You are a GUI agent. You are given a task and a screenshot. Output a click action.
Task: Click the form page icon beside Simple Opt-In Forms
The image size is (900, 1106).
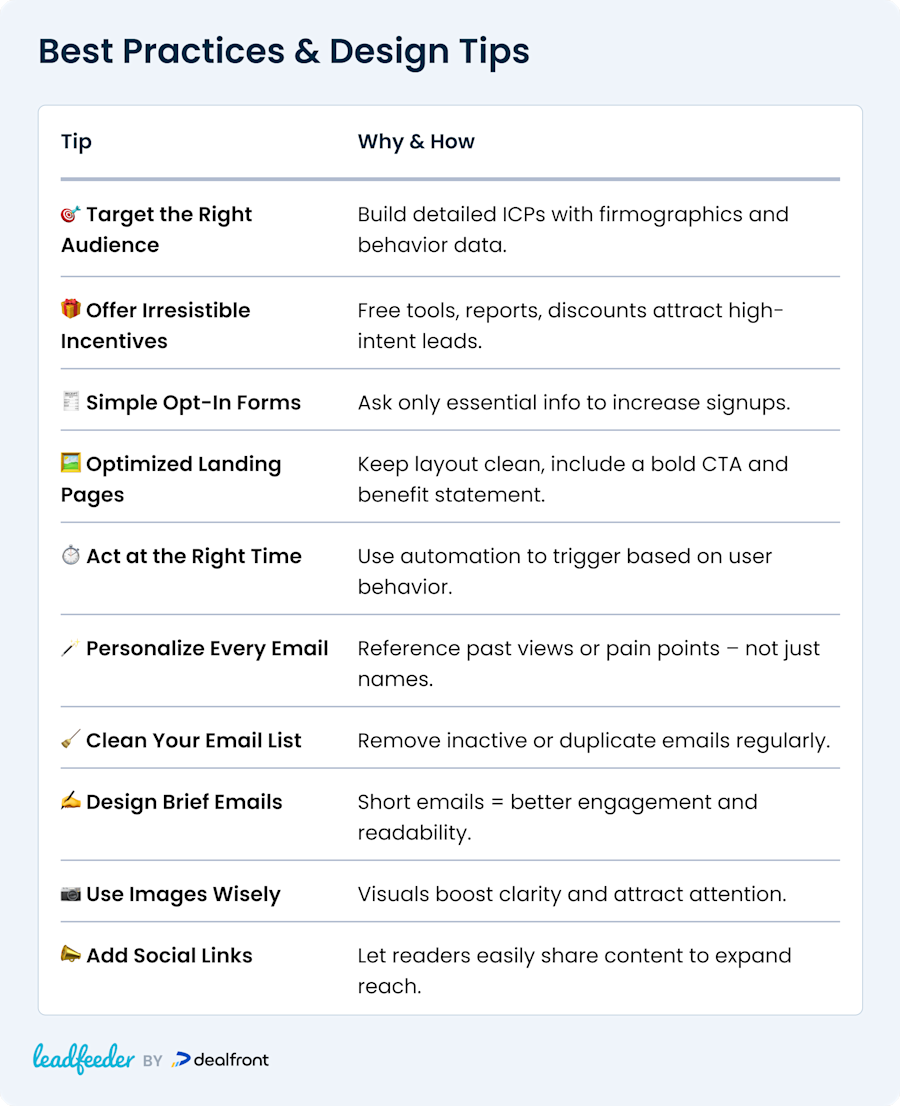tap(71, 401)
